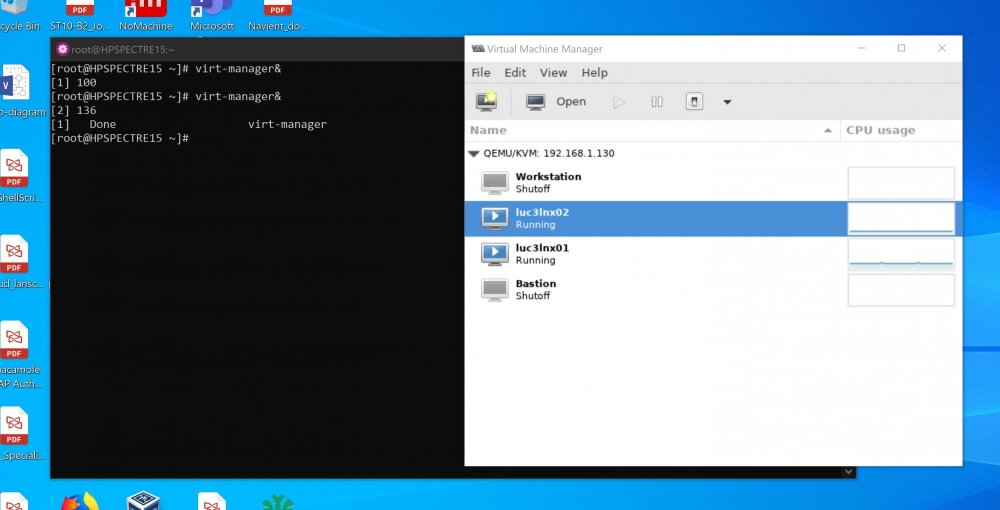This screenshot has height=510, width=1000.
Task: Click the Workstation CPU usage graph
Action: 901,183
